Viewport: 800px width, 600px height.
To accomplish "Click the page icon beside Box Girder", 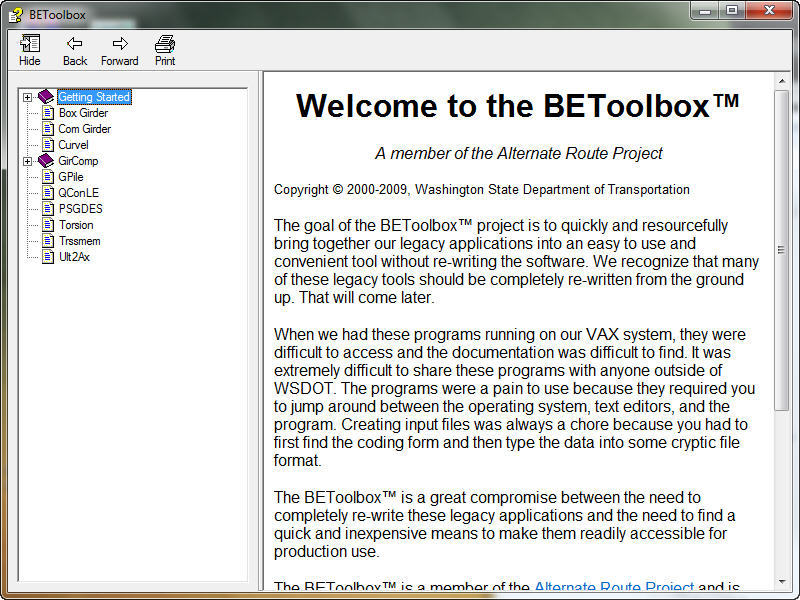I will pyautogui.click(x=48, y=113).
